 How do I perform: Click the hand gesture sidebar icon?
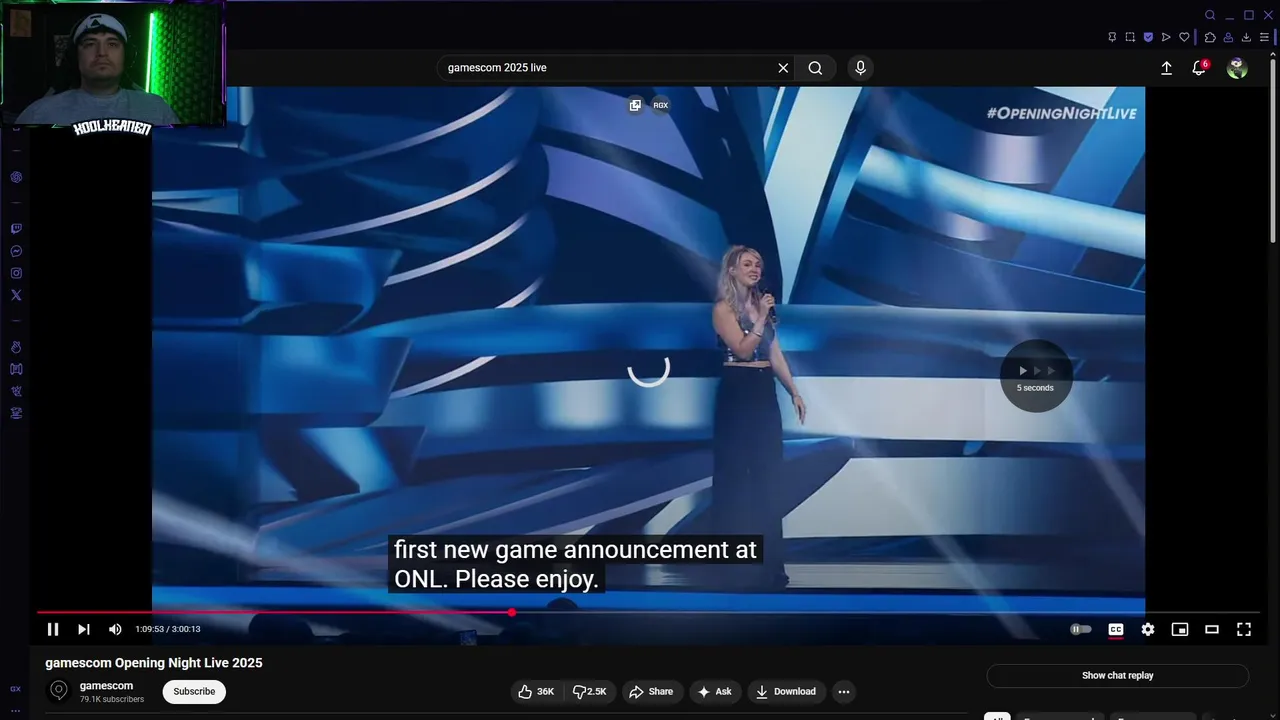tap(16, 347)
